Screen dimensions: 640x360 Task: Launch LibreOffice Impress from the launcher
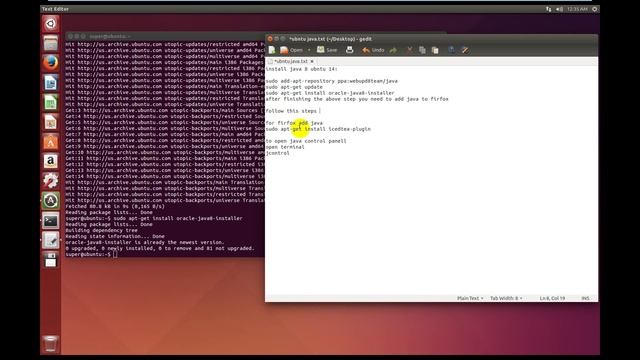[x=51, y=122]
